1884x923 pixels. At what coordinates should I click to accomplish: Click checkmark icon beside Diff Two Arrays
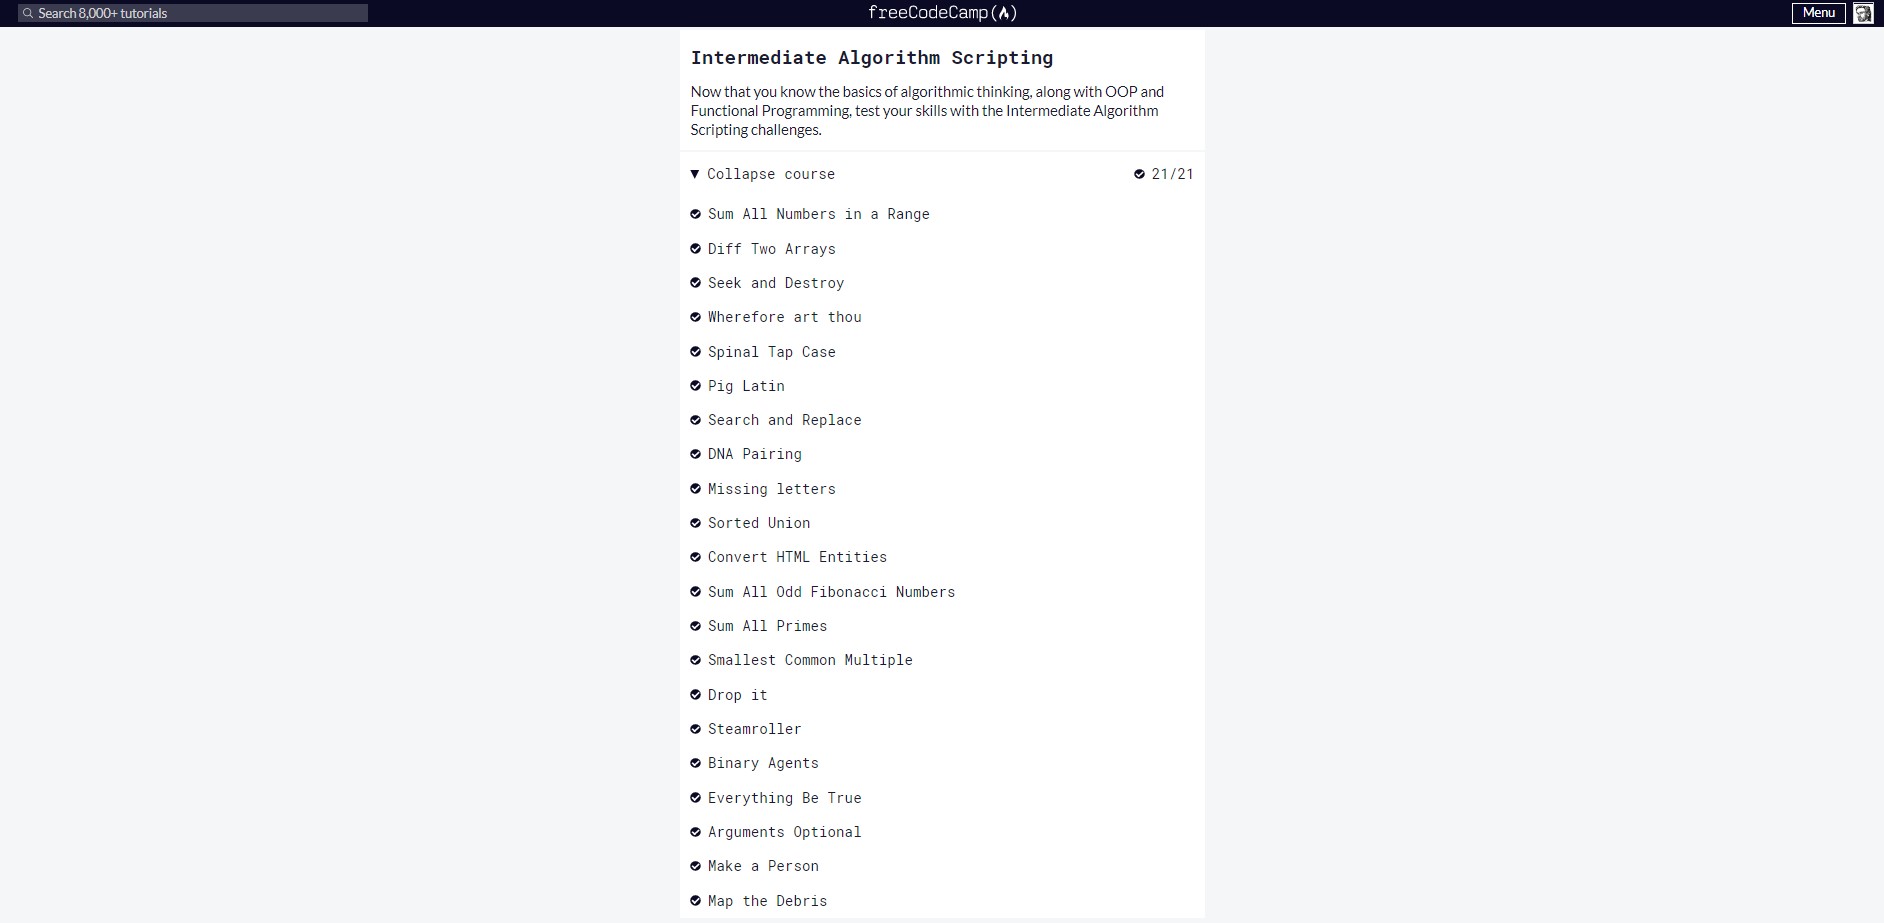tap(695, 249)
